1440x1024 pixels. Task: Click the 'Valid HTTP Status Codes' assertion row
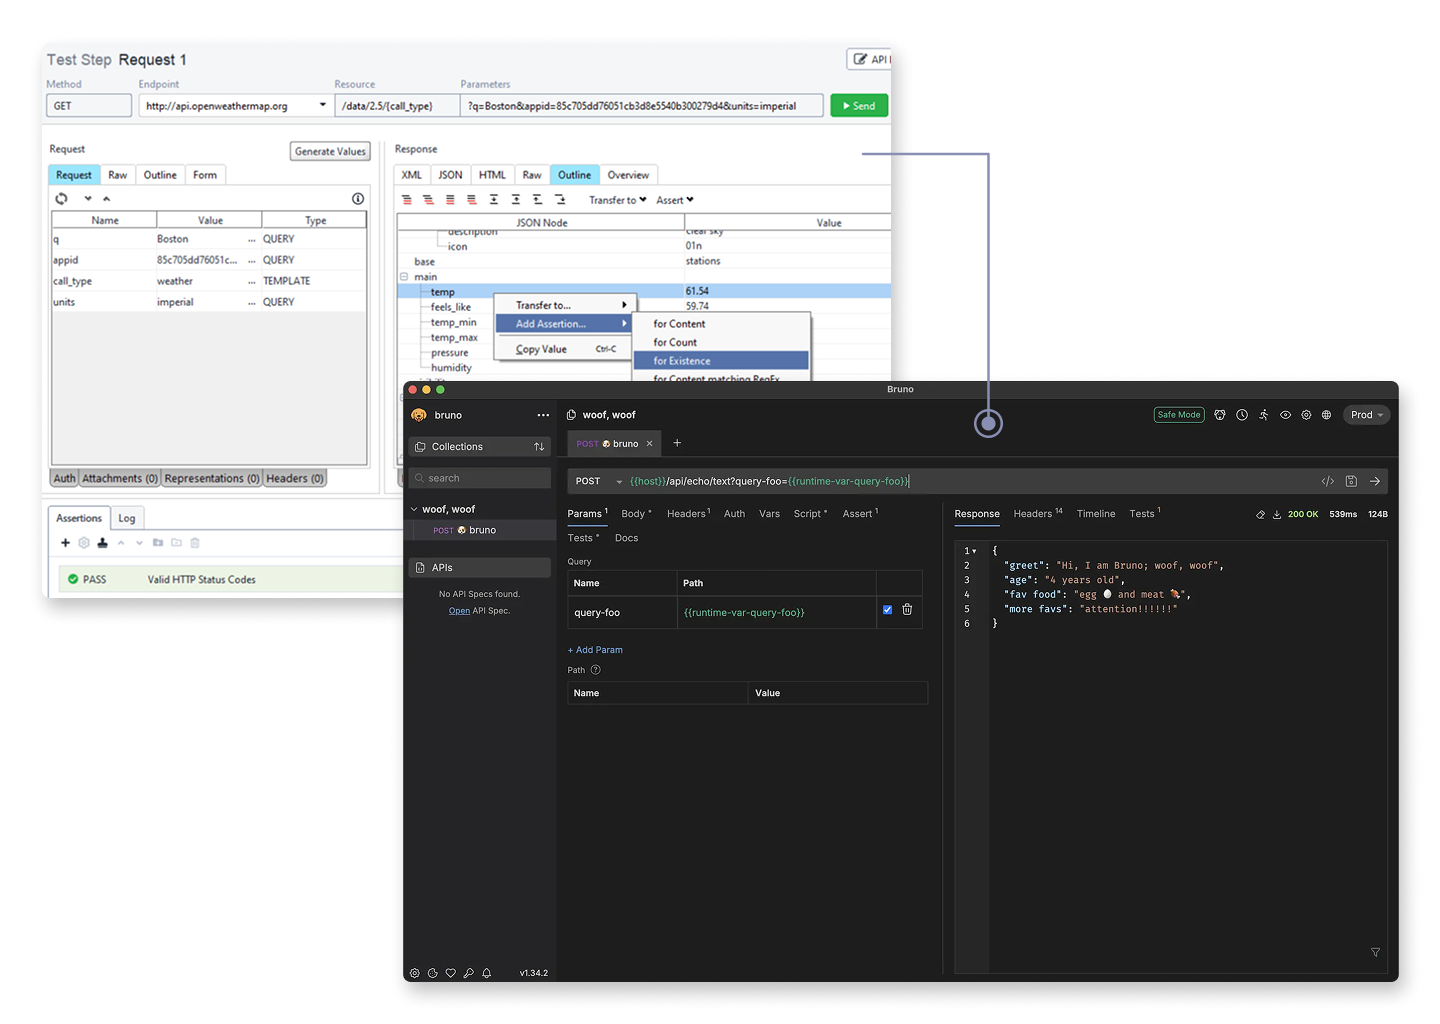point(230,579)
